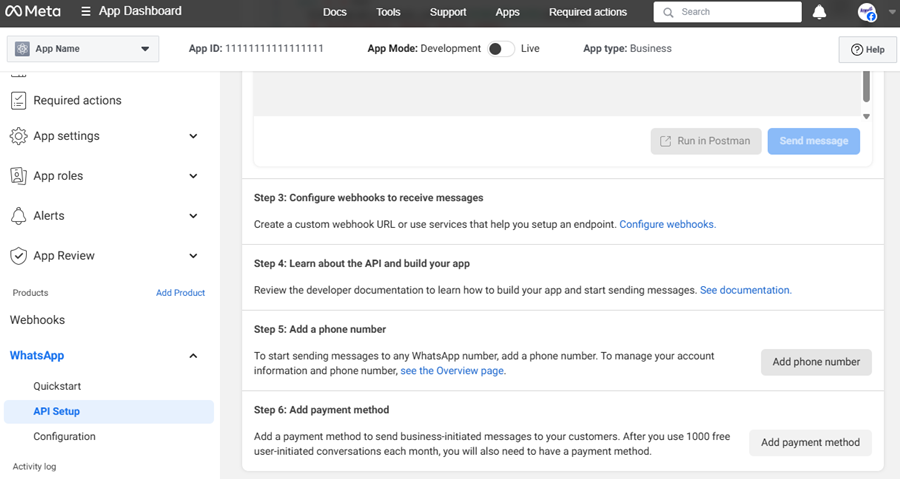Image resolution: width=900 pixels, height=479 pixels.
Task: Collapse the WhatsApp section
Action: (193, 356)
